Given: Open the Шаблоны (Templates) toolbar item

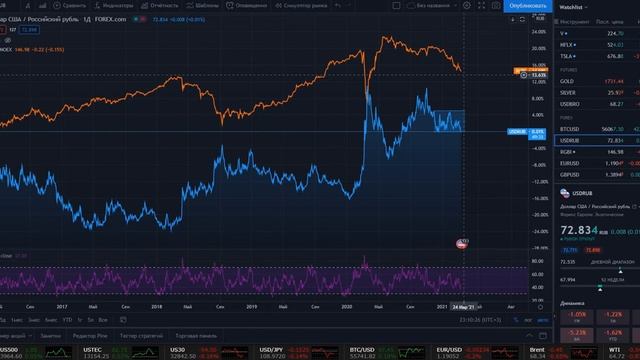Looking at the screenshot, I should tap(202, 6).
